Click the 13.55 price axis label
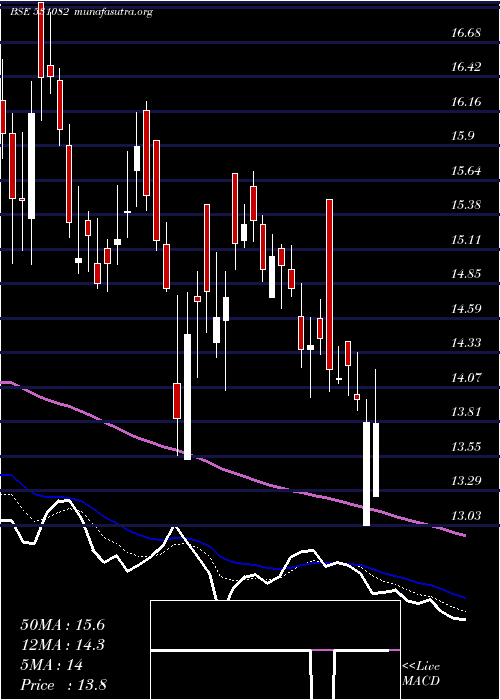Screen dimensions: 500x700 point(466,446)
